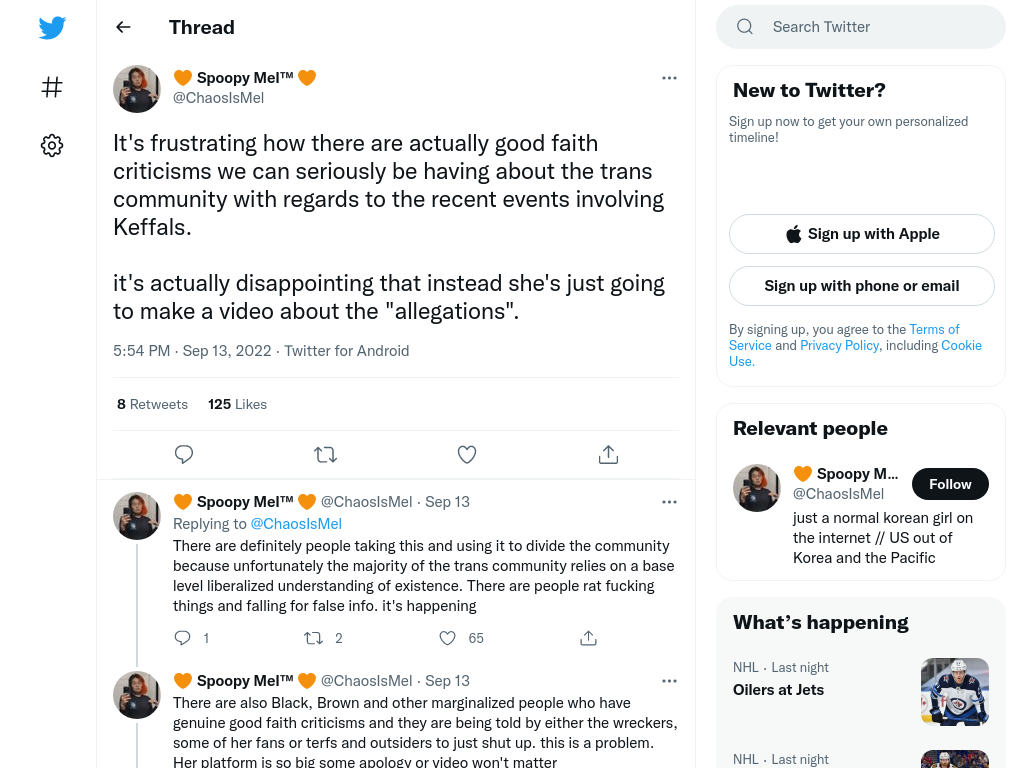
Task: Like the first reply with 65 likes
Action: [x=447, y=638]
